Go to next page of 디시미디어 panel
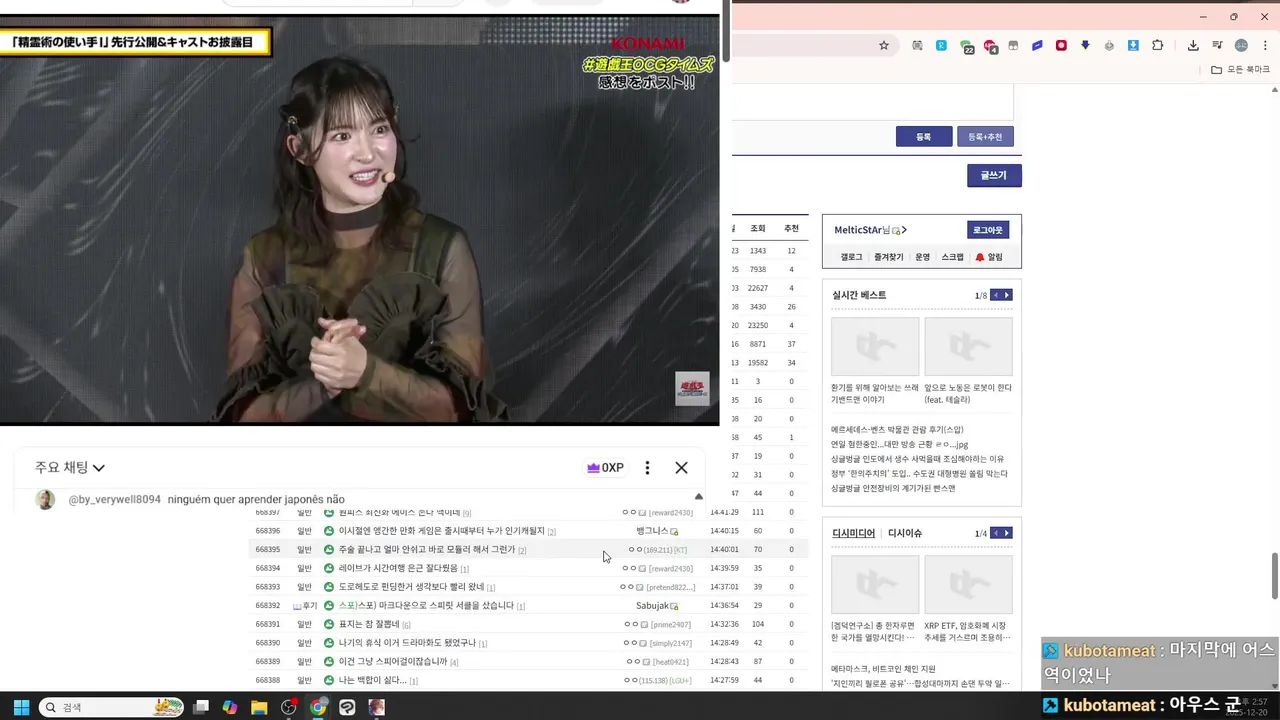The image size is (1280, 720). (1007, 533)
